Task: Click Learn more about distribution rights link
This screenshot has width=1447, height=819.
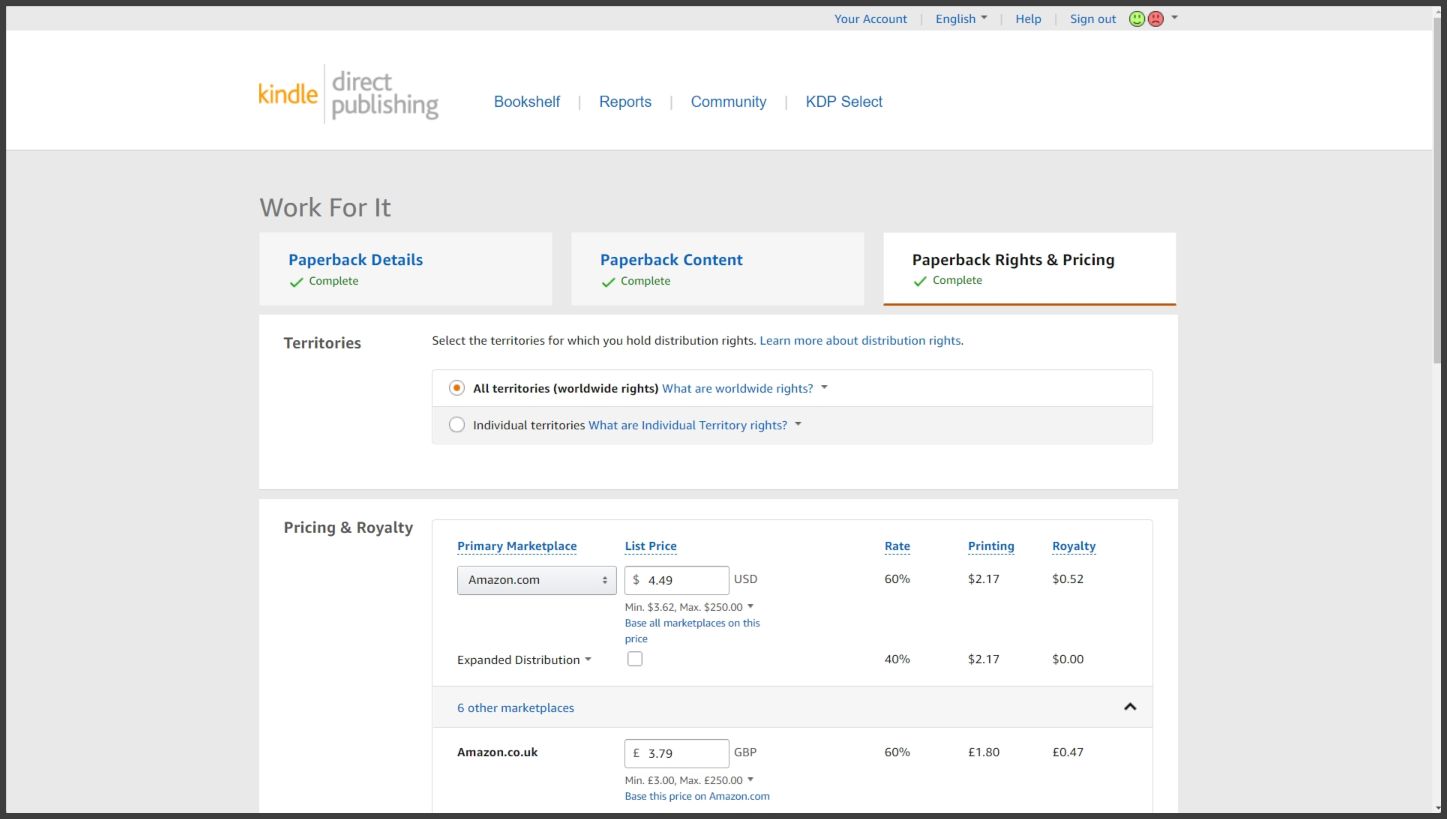Action: (x=860, y=341)
